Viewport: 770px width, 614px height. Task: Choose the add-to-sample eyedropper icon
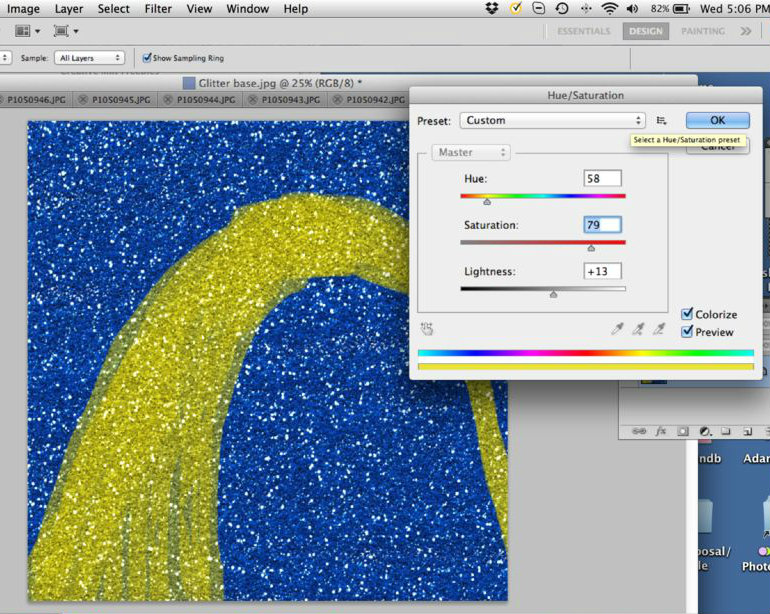[x=638, y=329]
